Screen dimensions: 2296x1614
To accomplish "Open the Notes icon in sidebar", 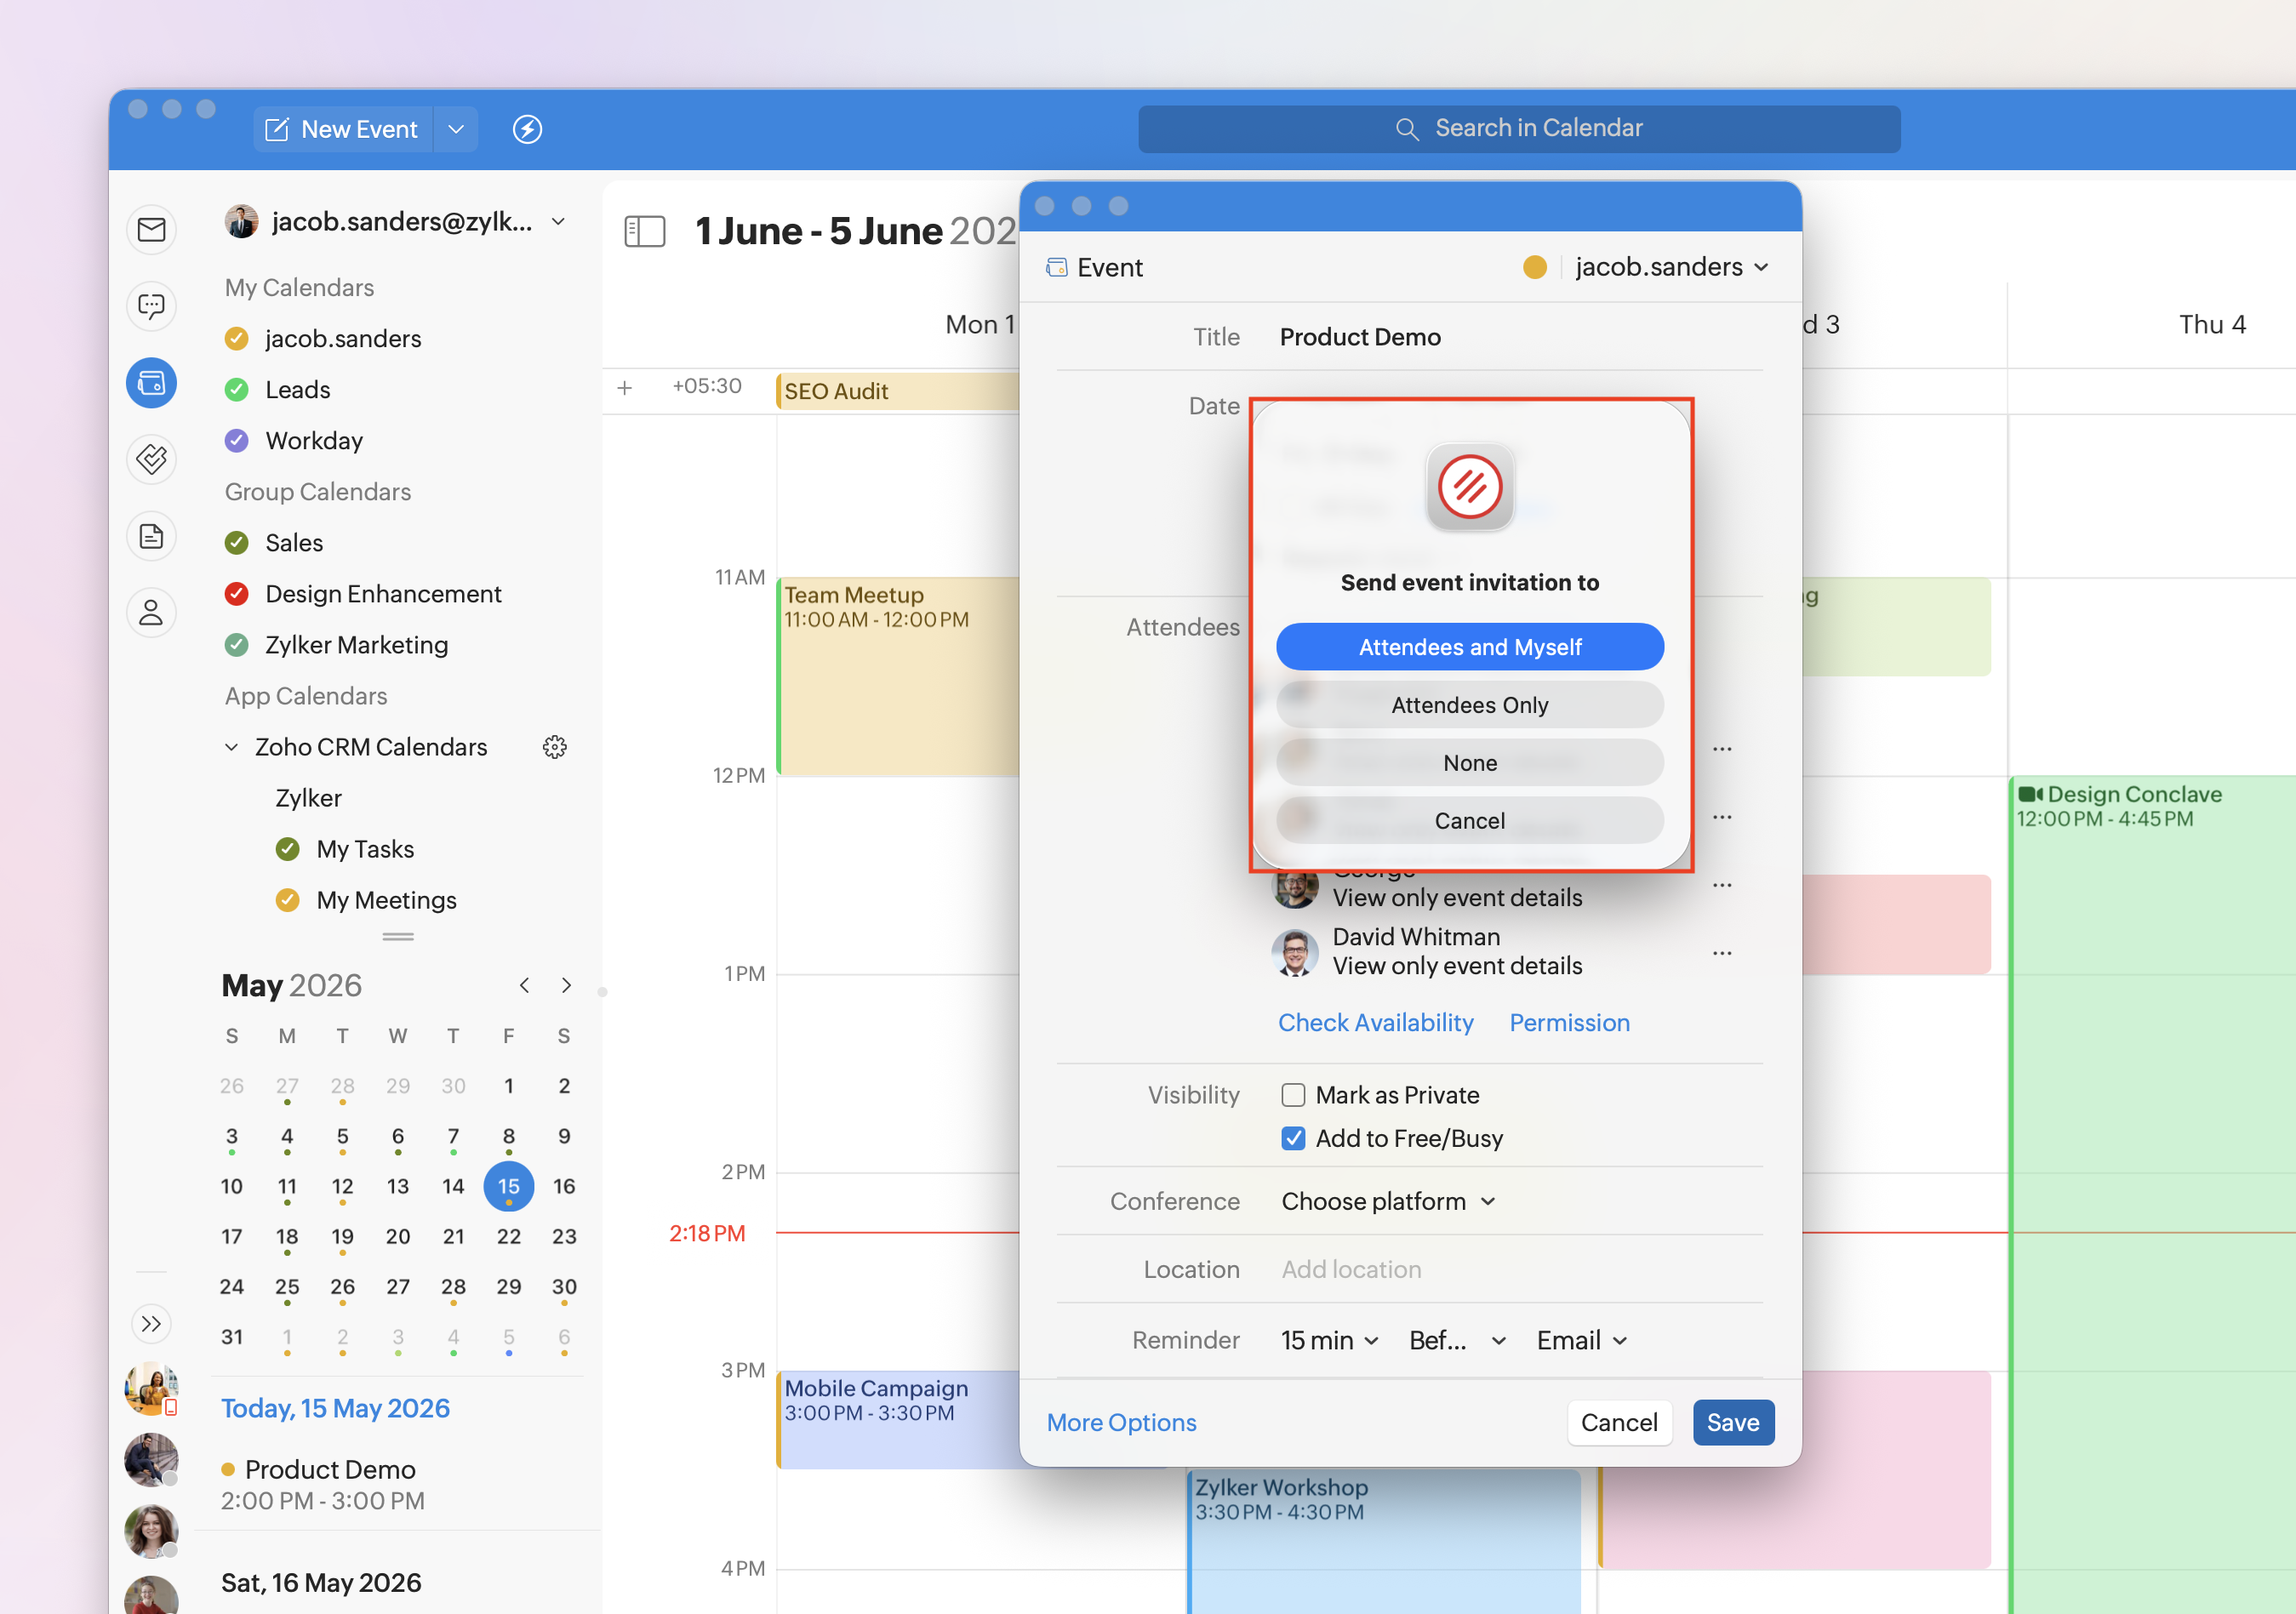I will (151, 536).
